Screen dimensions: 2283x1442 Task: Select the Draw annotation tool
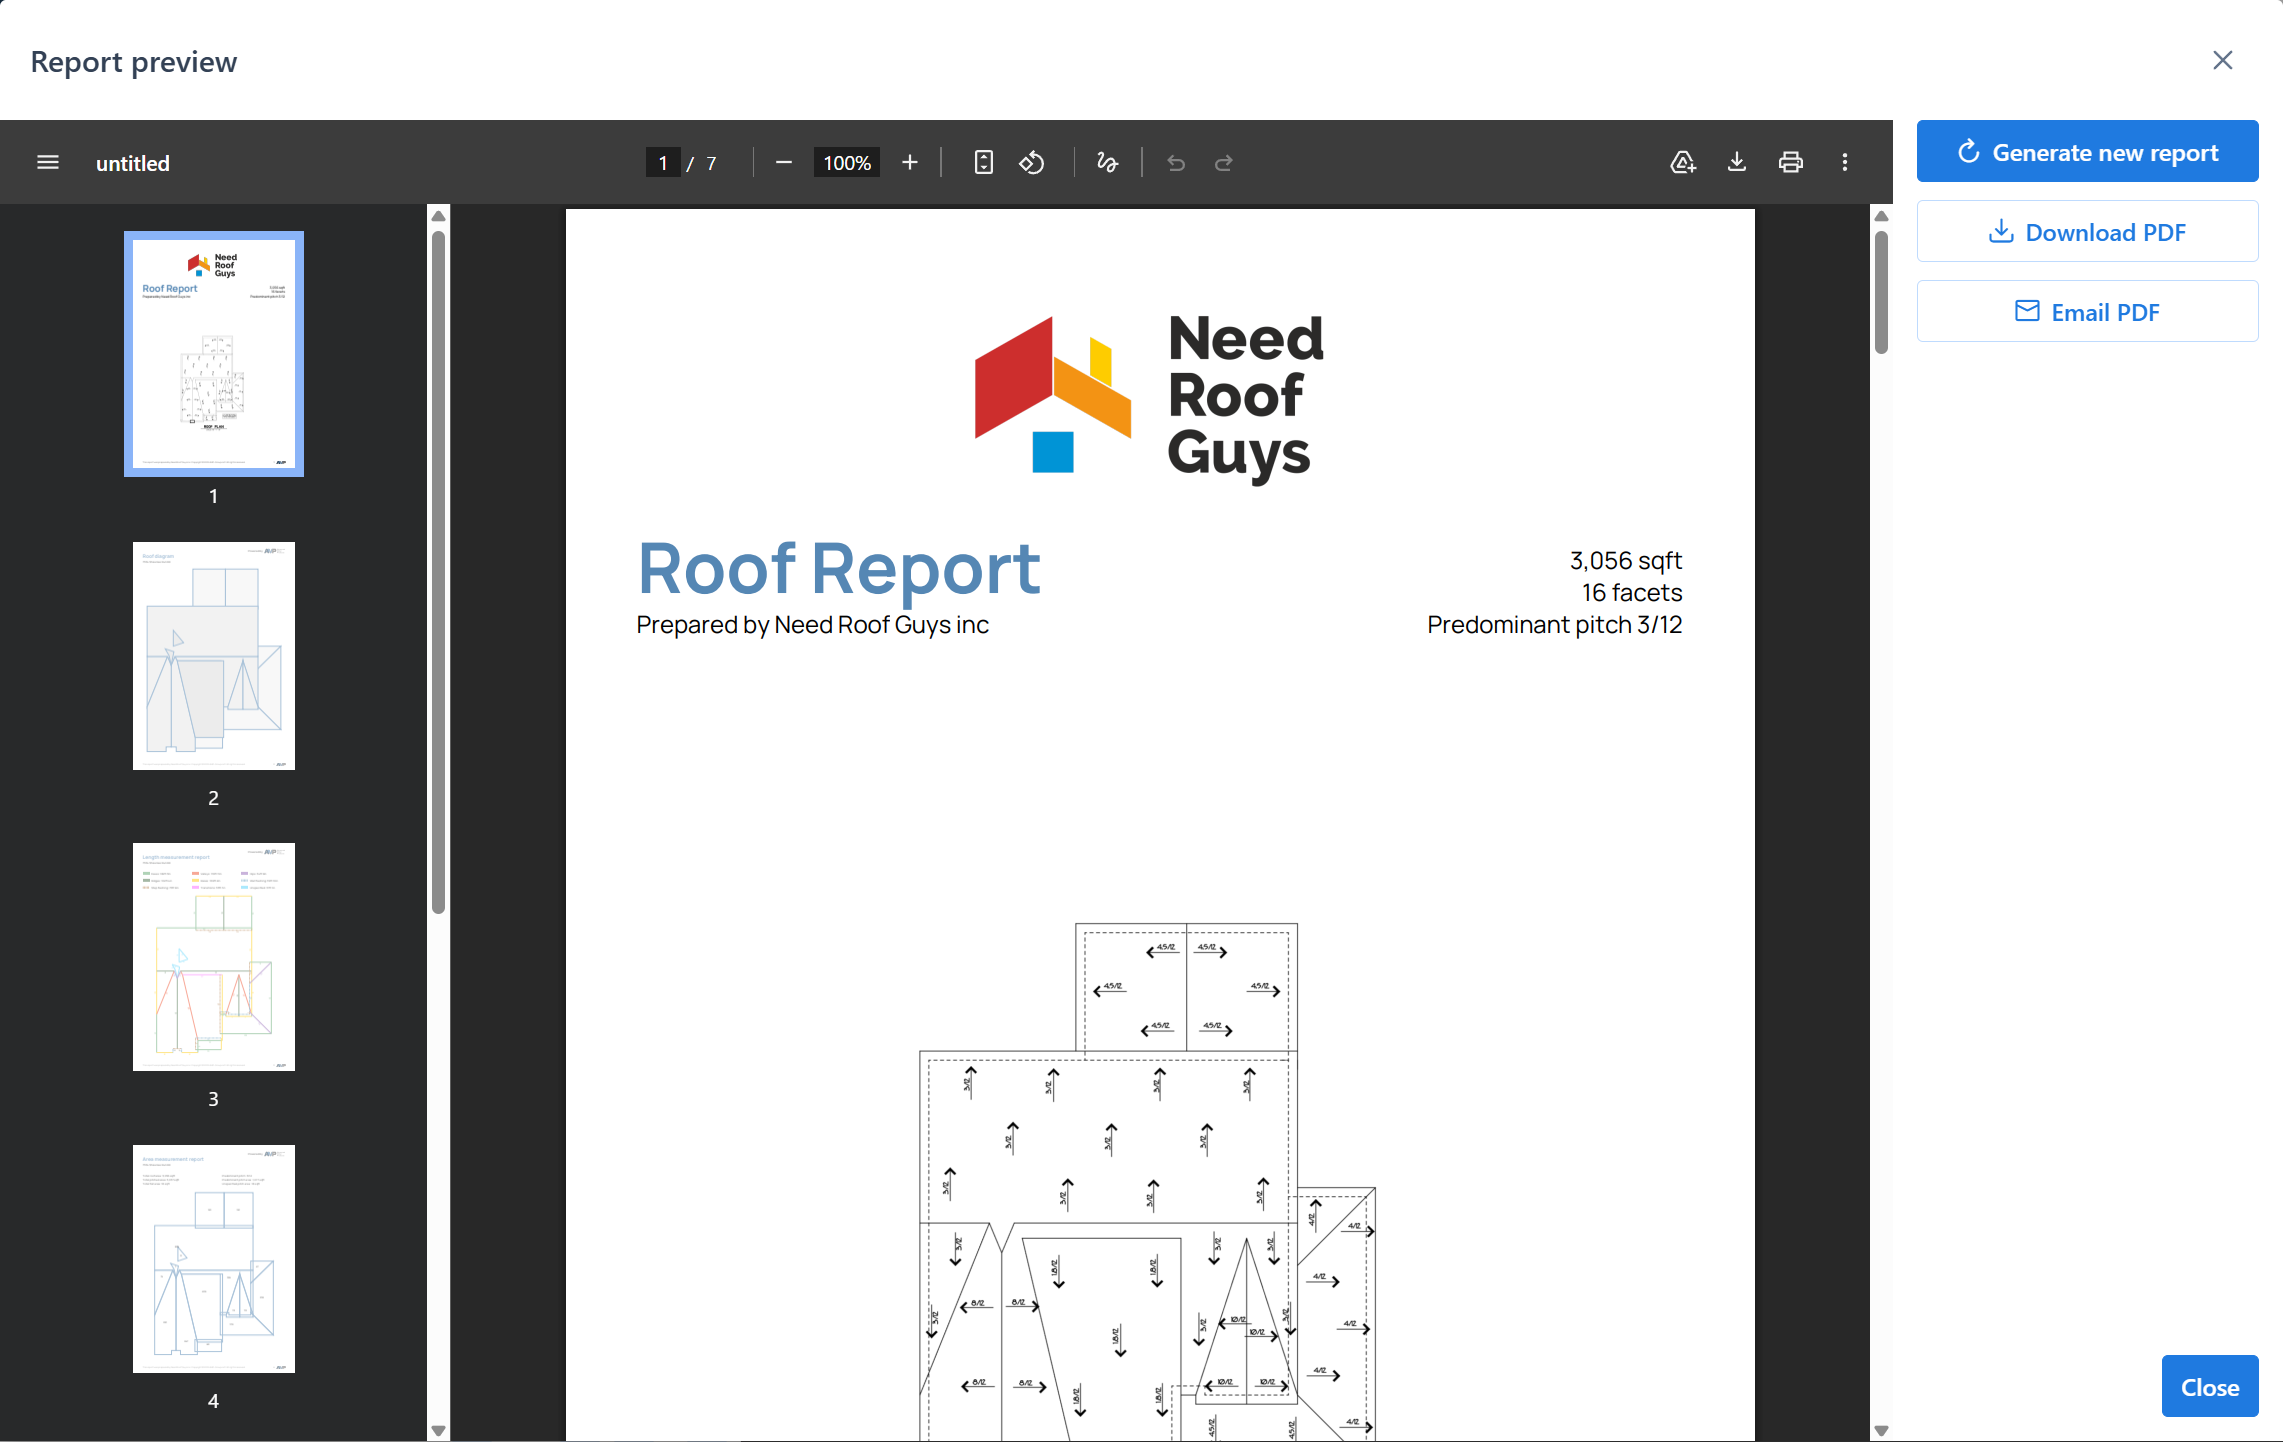click(1107, 163)
